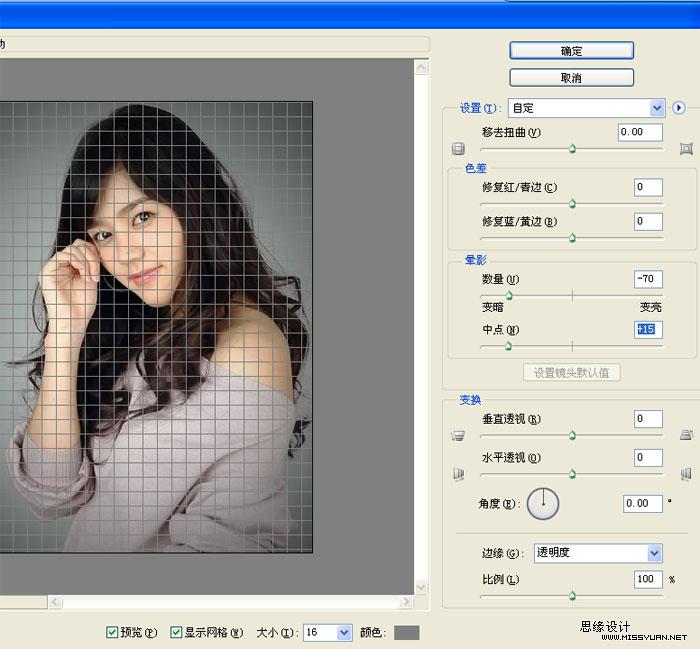Screen dimensions: 700x649
Task: Click the 修复红/青边 value field
Action: (648, 187)
